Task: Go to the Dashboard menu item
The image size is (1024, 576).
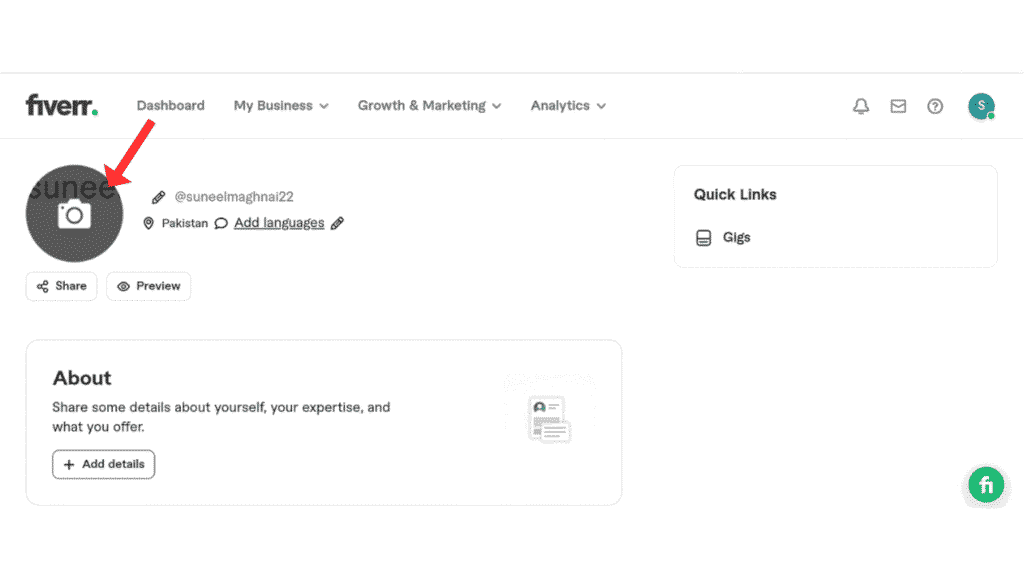Action: point(171,106)
